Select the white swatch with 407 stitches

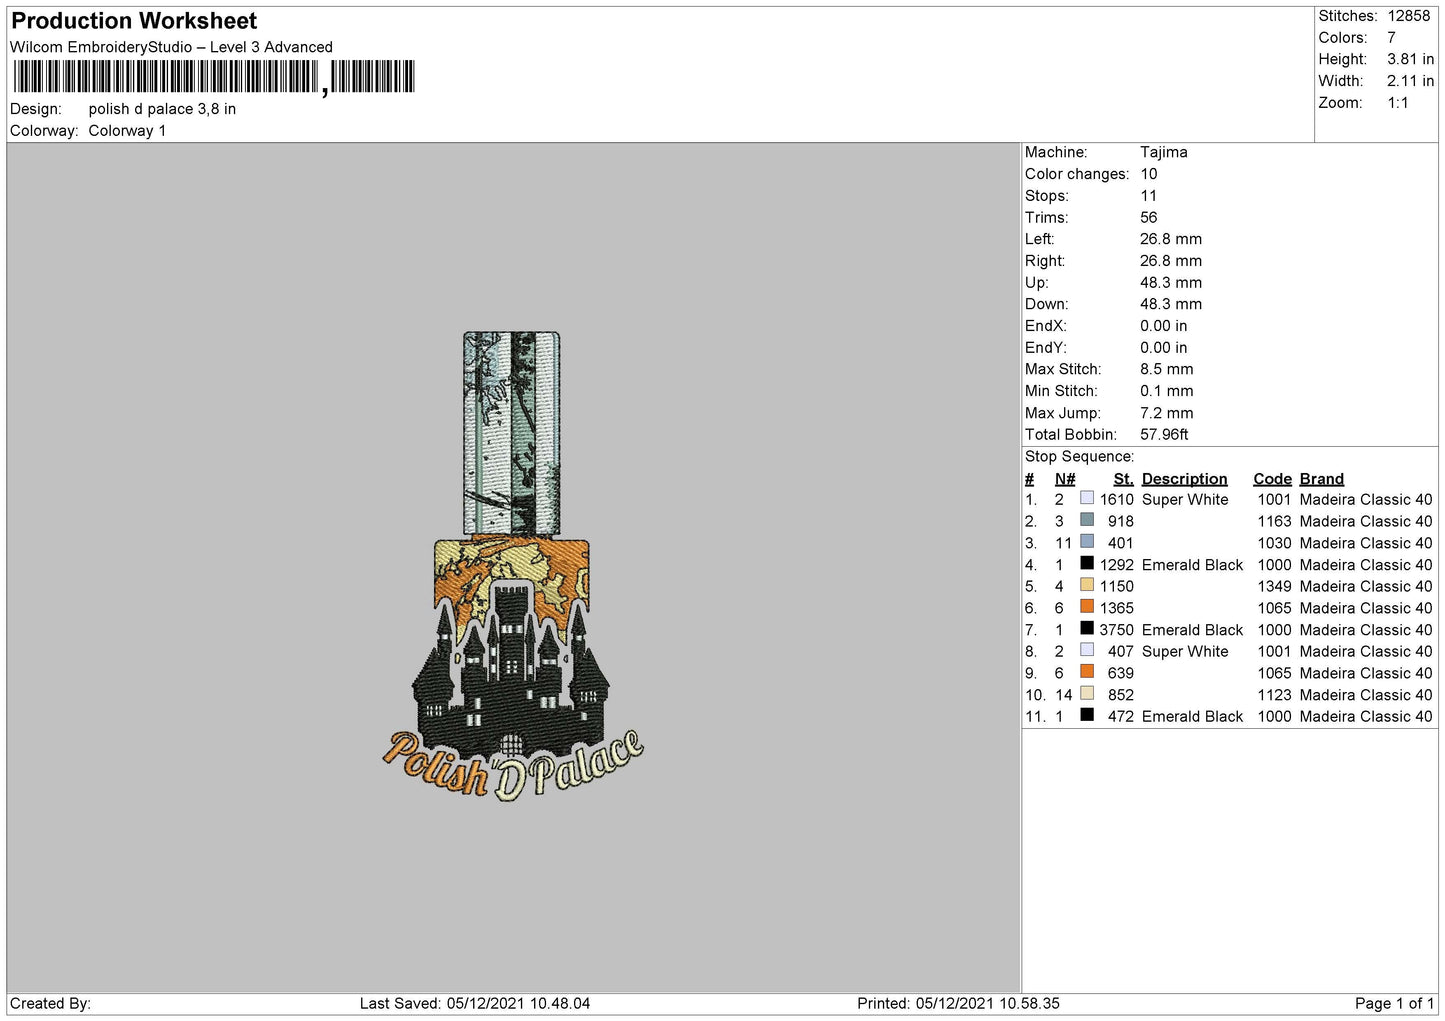(x=1087, y=650)
